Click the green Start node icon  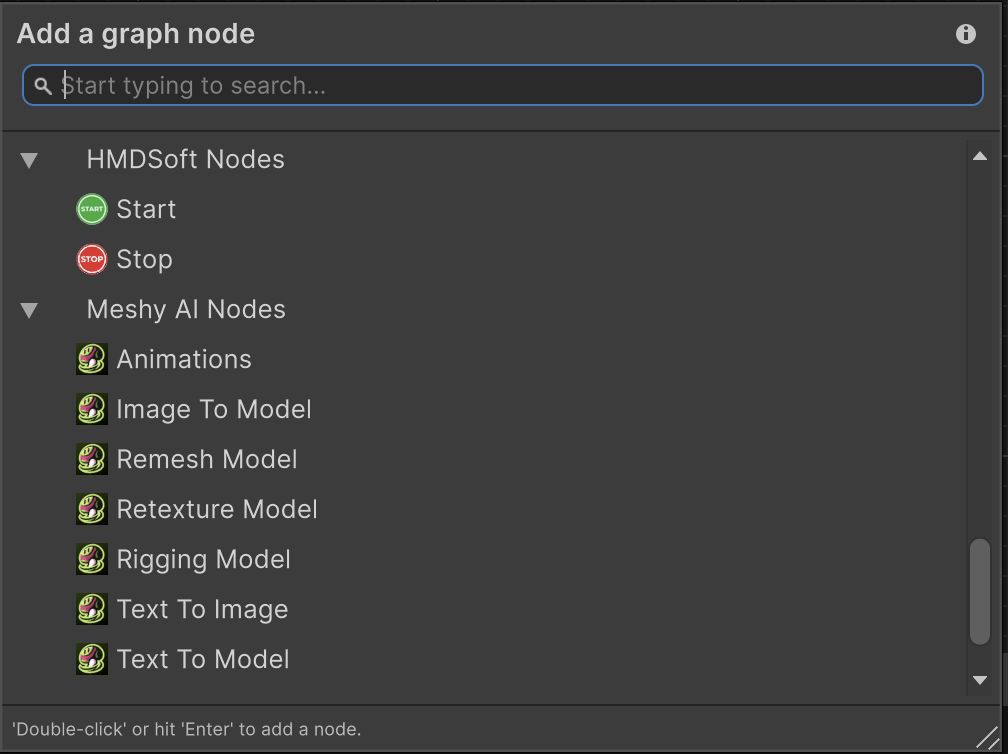[x=92, y=209]
